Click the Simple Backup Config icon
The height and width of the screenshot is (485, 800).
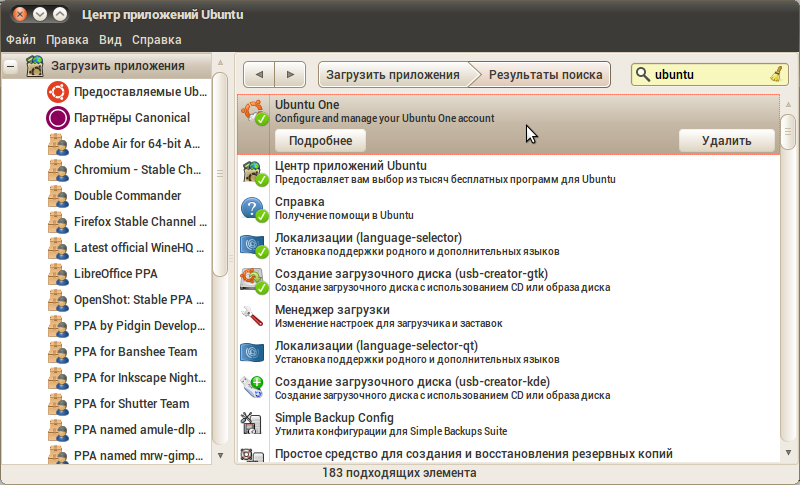(x=251, y=424)
